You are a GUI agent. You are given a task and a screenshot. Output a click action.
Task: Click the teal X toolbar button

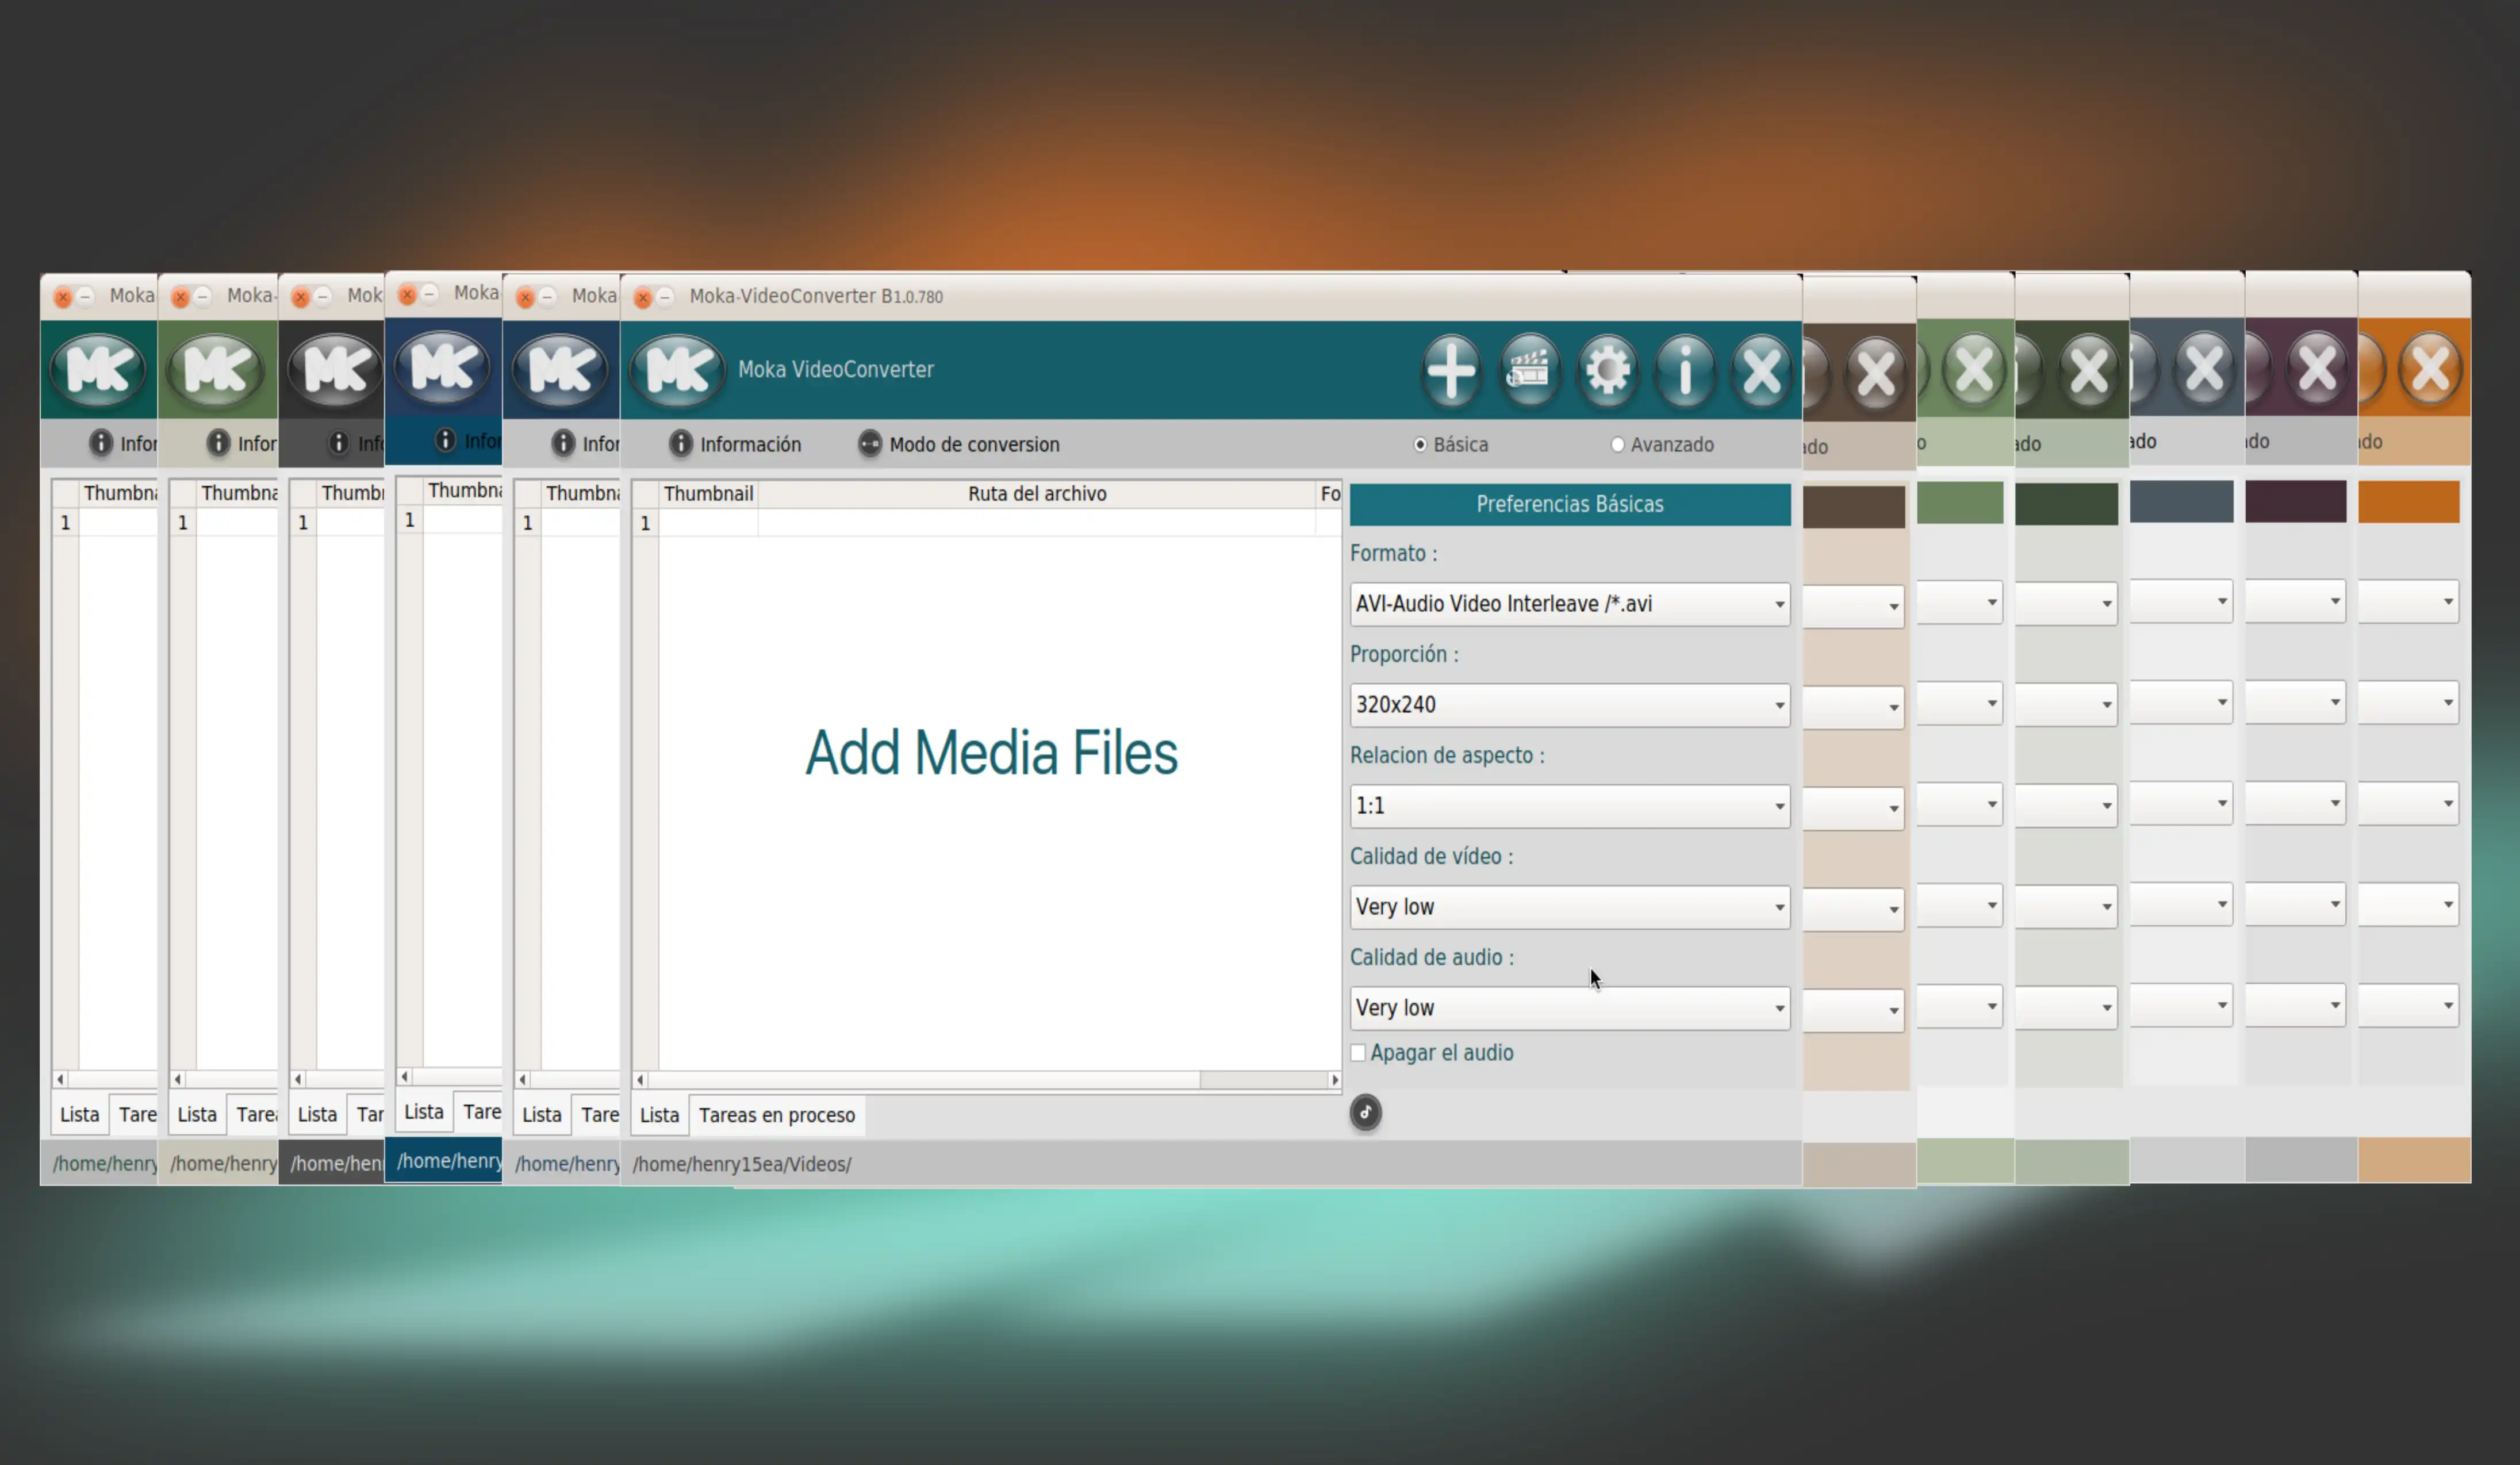coord(1762,370)
